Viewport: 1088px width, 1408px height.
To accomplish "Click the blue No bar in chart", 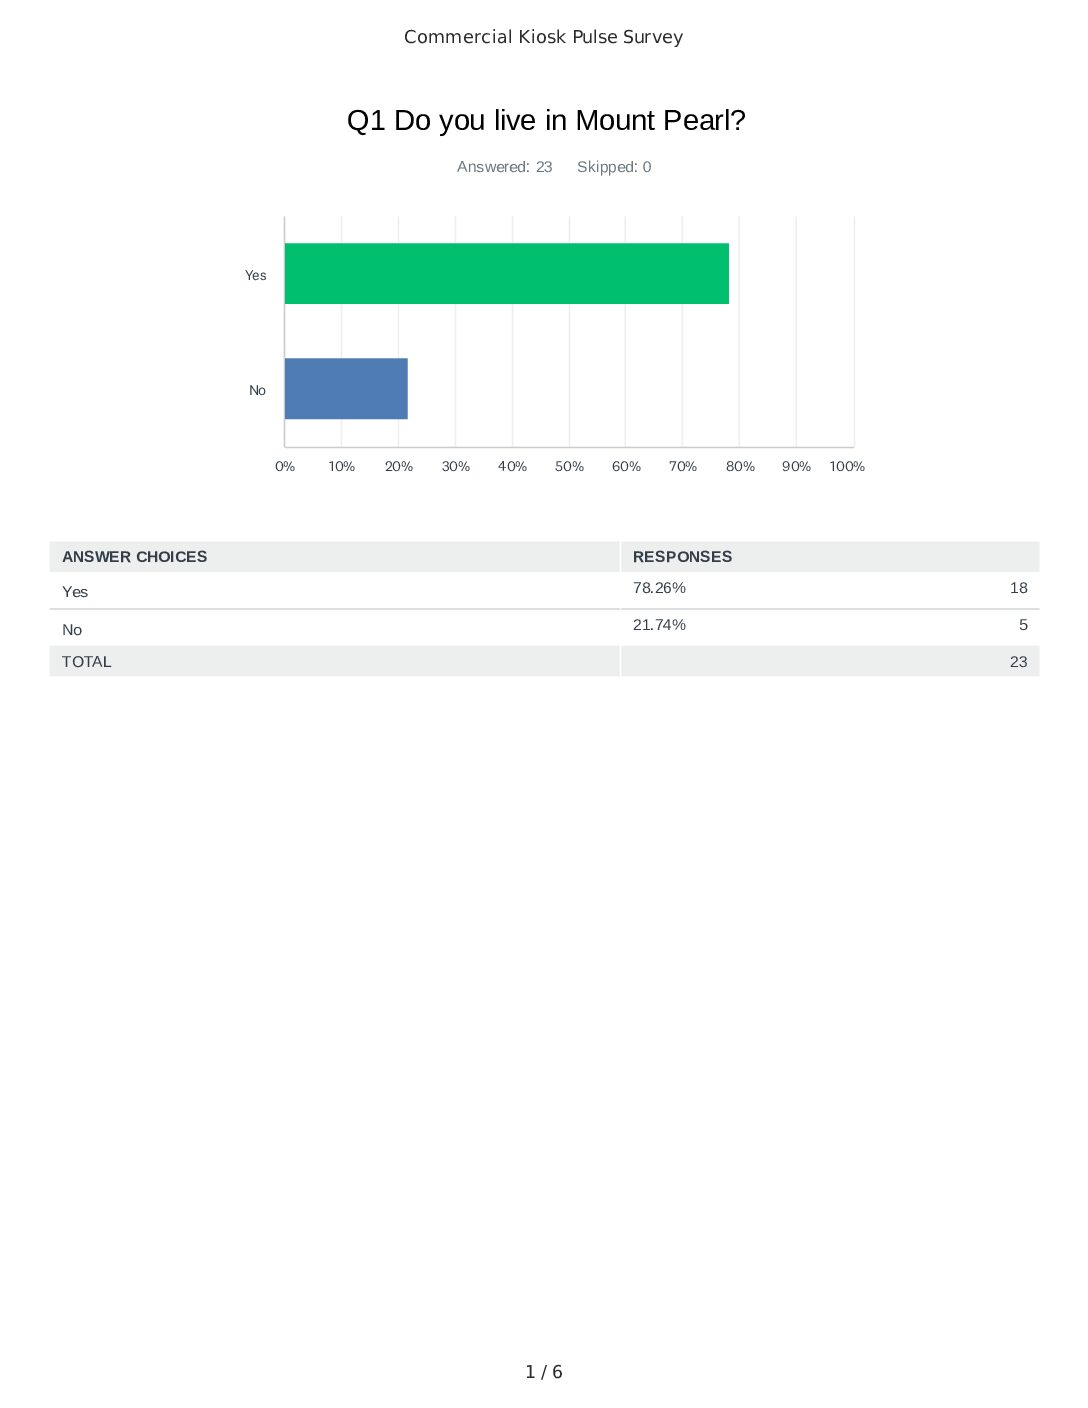I will (x=346, y=388).
